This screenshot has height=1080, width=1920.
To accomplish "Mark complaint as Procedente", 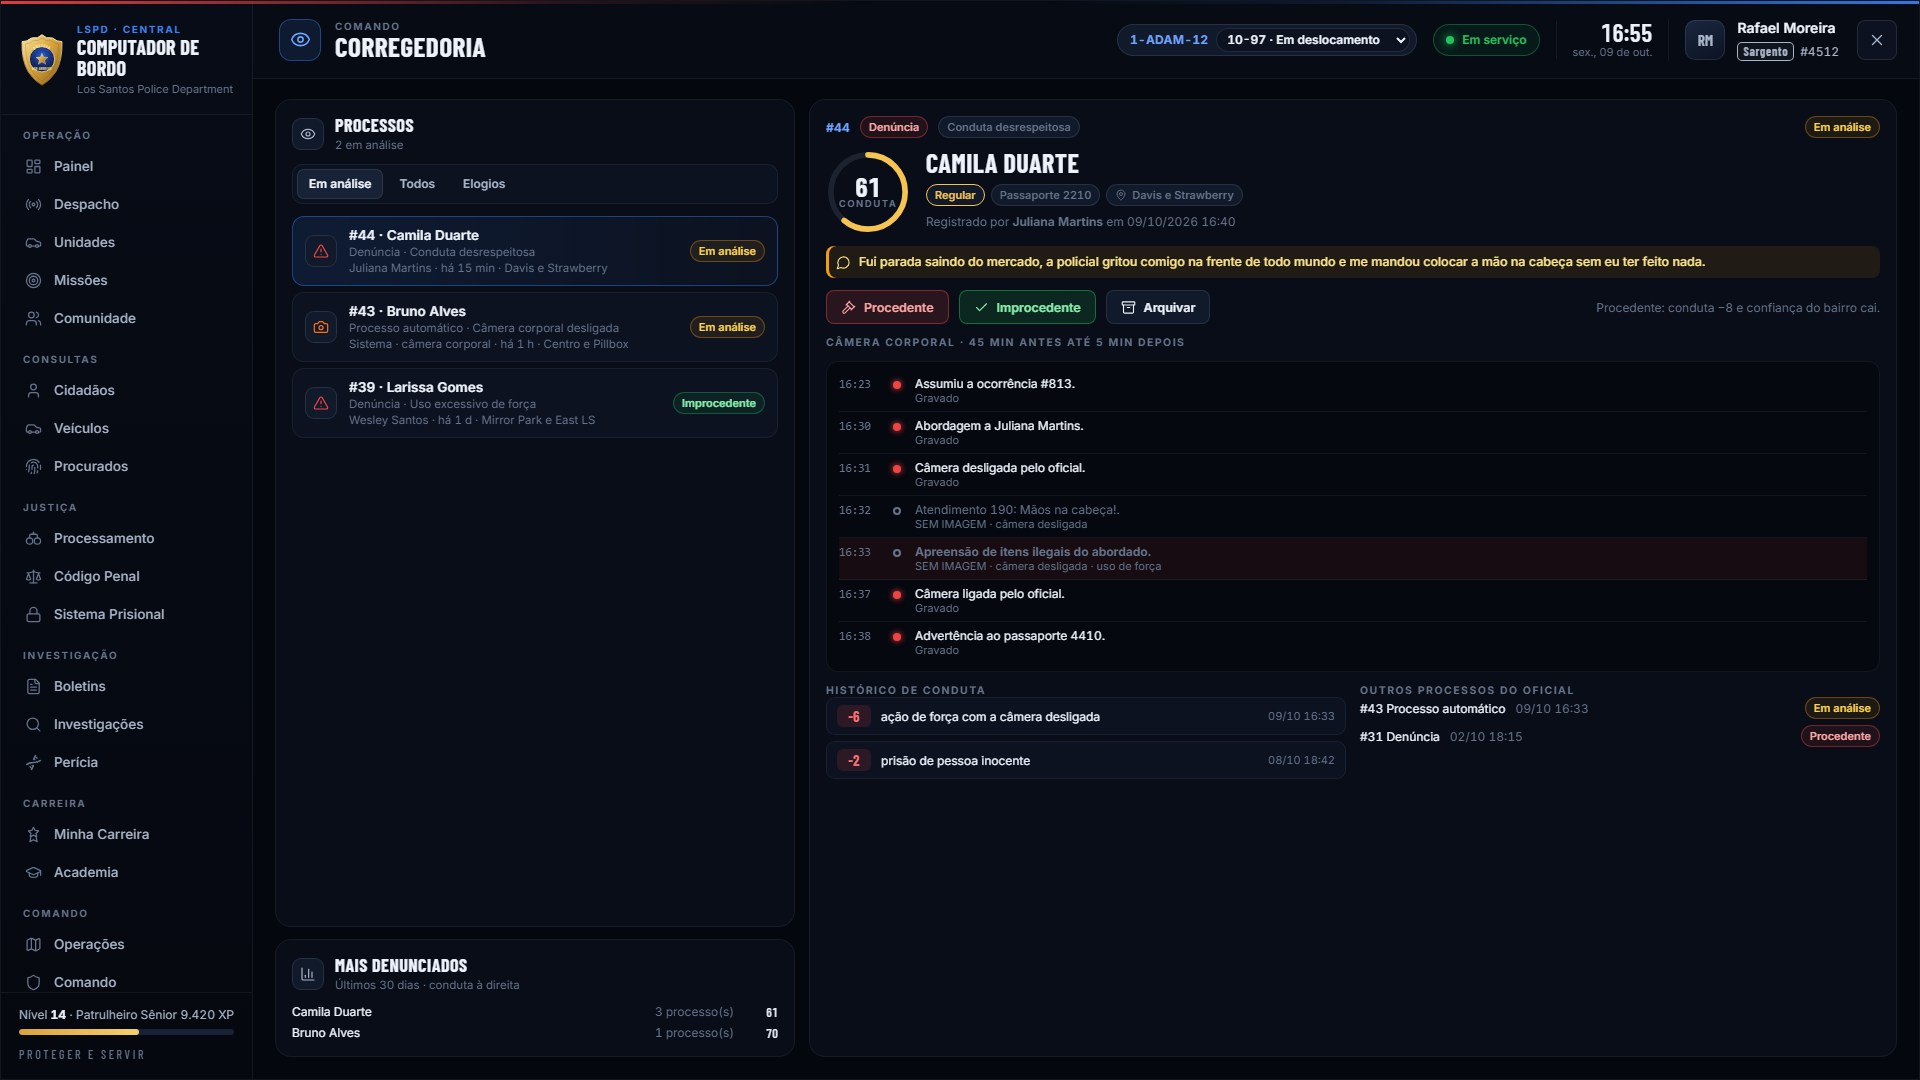I will tap(887, 307).
